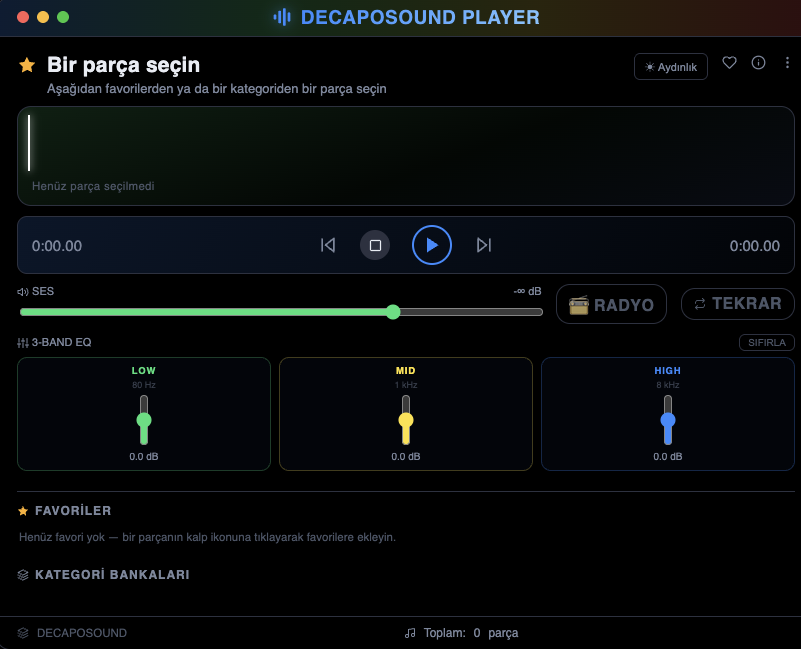Toggle TEKRAR repeat mode
The height and width of the screenshot is (649, 801).
coord(738,304)
